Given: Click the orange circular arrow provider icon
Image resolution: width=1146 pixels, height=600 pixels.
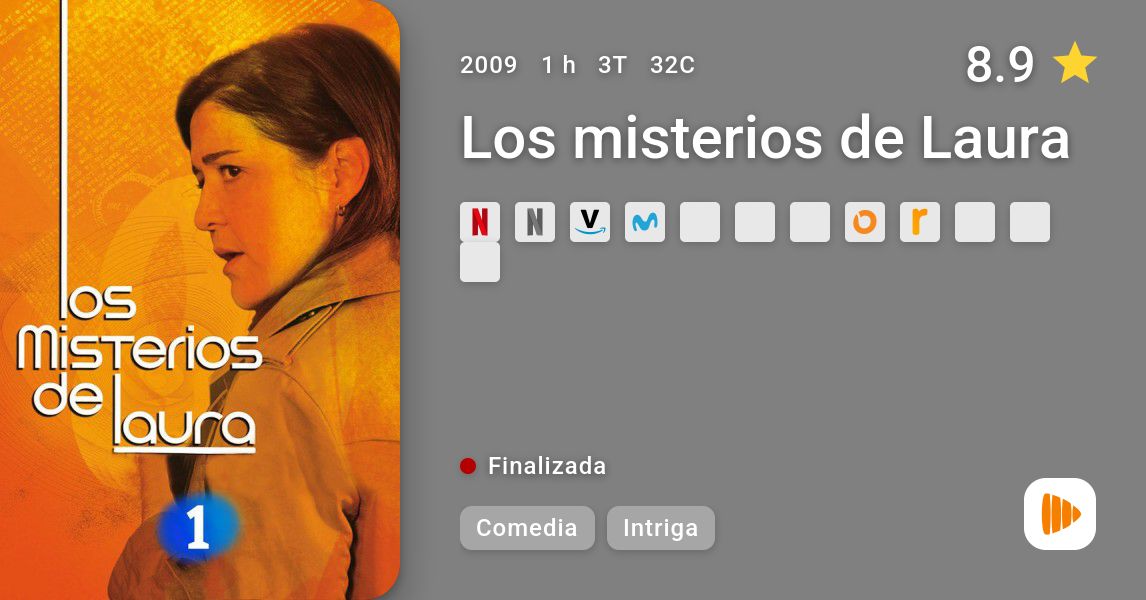Looking at the screenshot, I should [x=865, y=222].
